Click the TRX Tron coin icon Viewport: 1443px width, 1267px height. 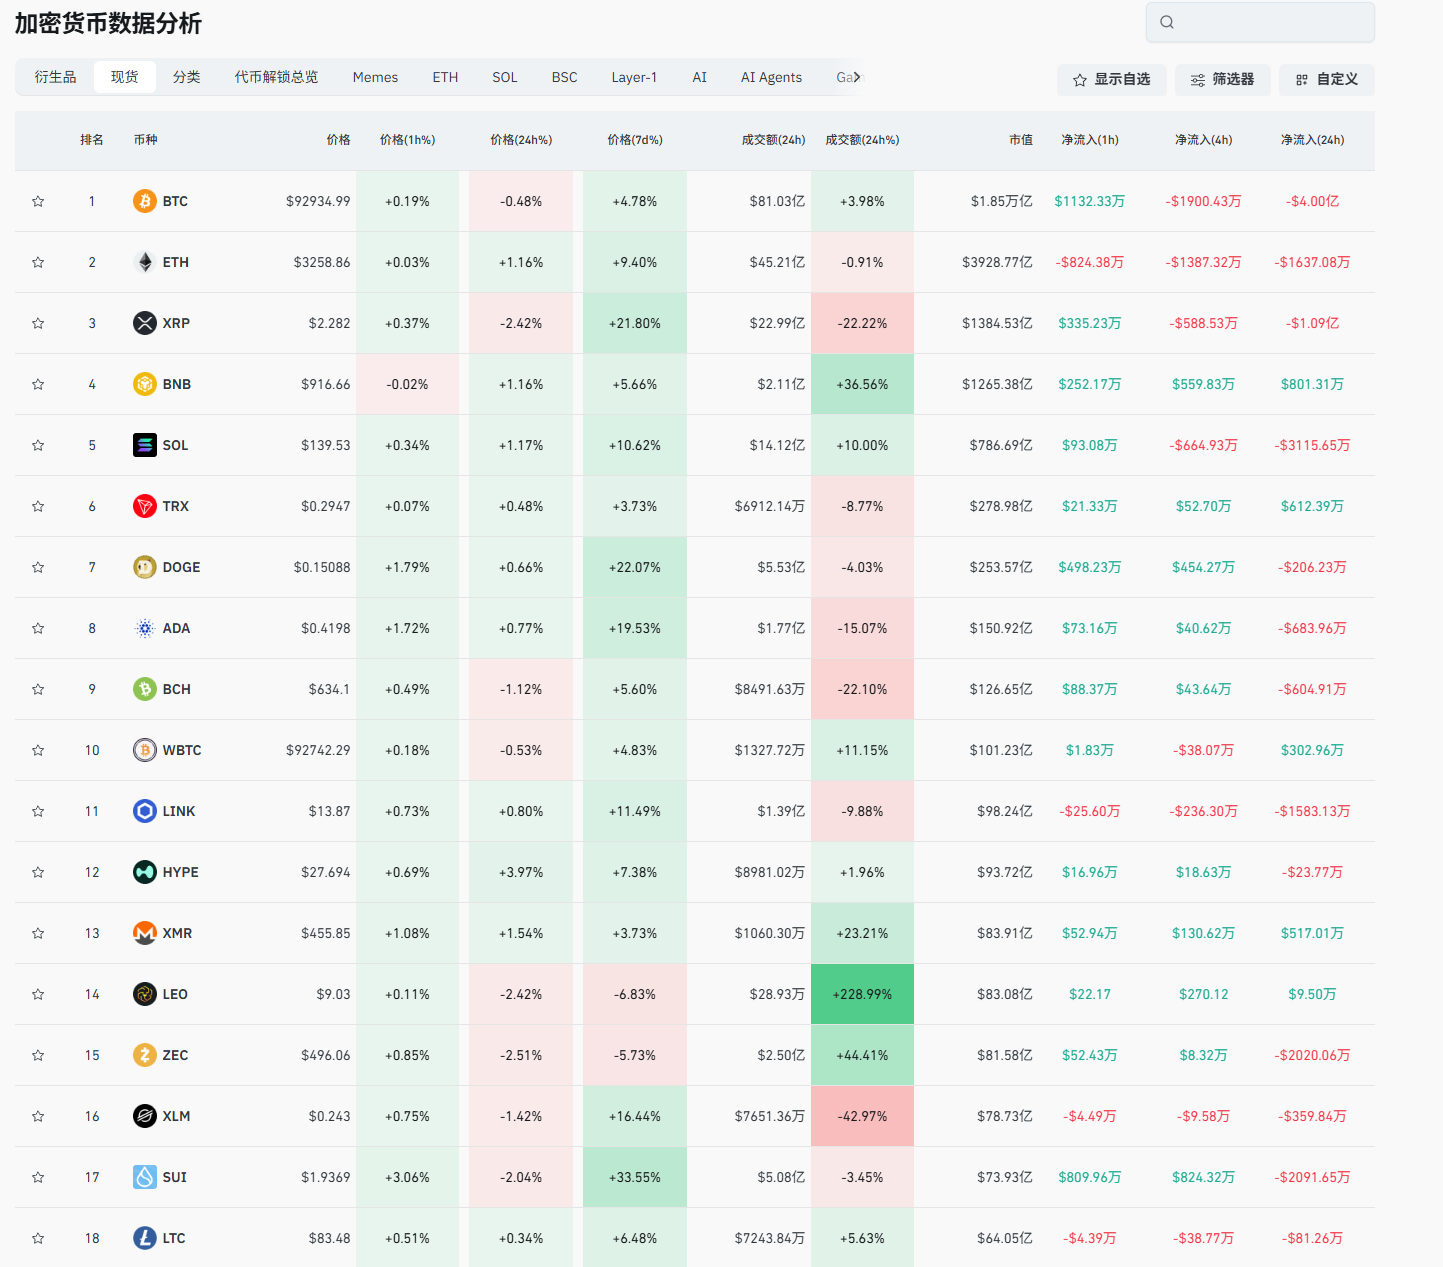coord(145,506)
